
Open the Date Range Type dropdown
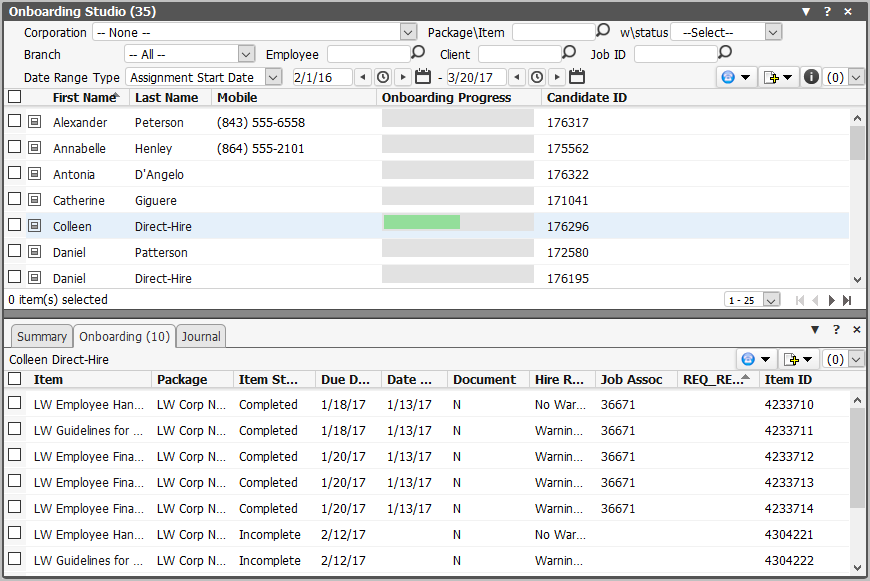coord(273,77)
